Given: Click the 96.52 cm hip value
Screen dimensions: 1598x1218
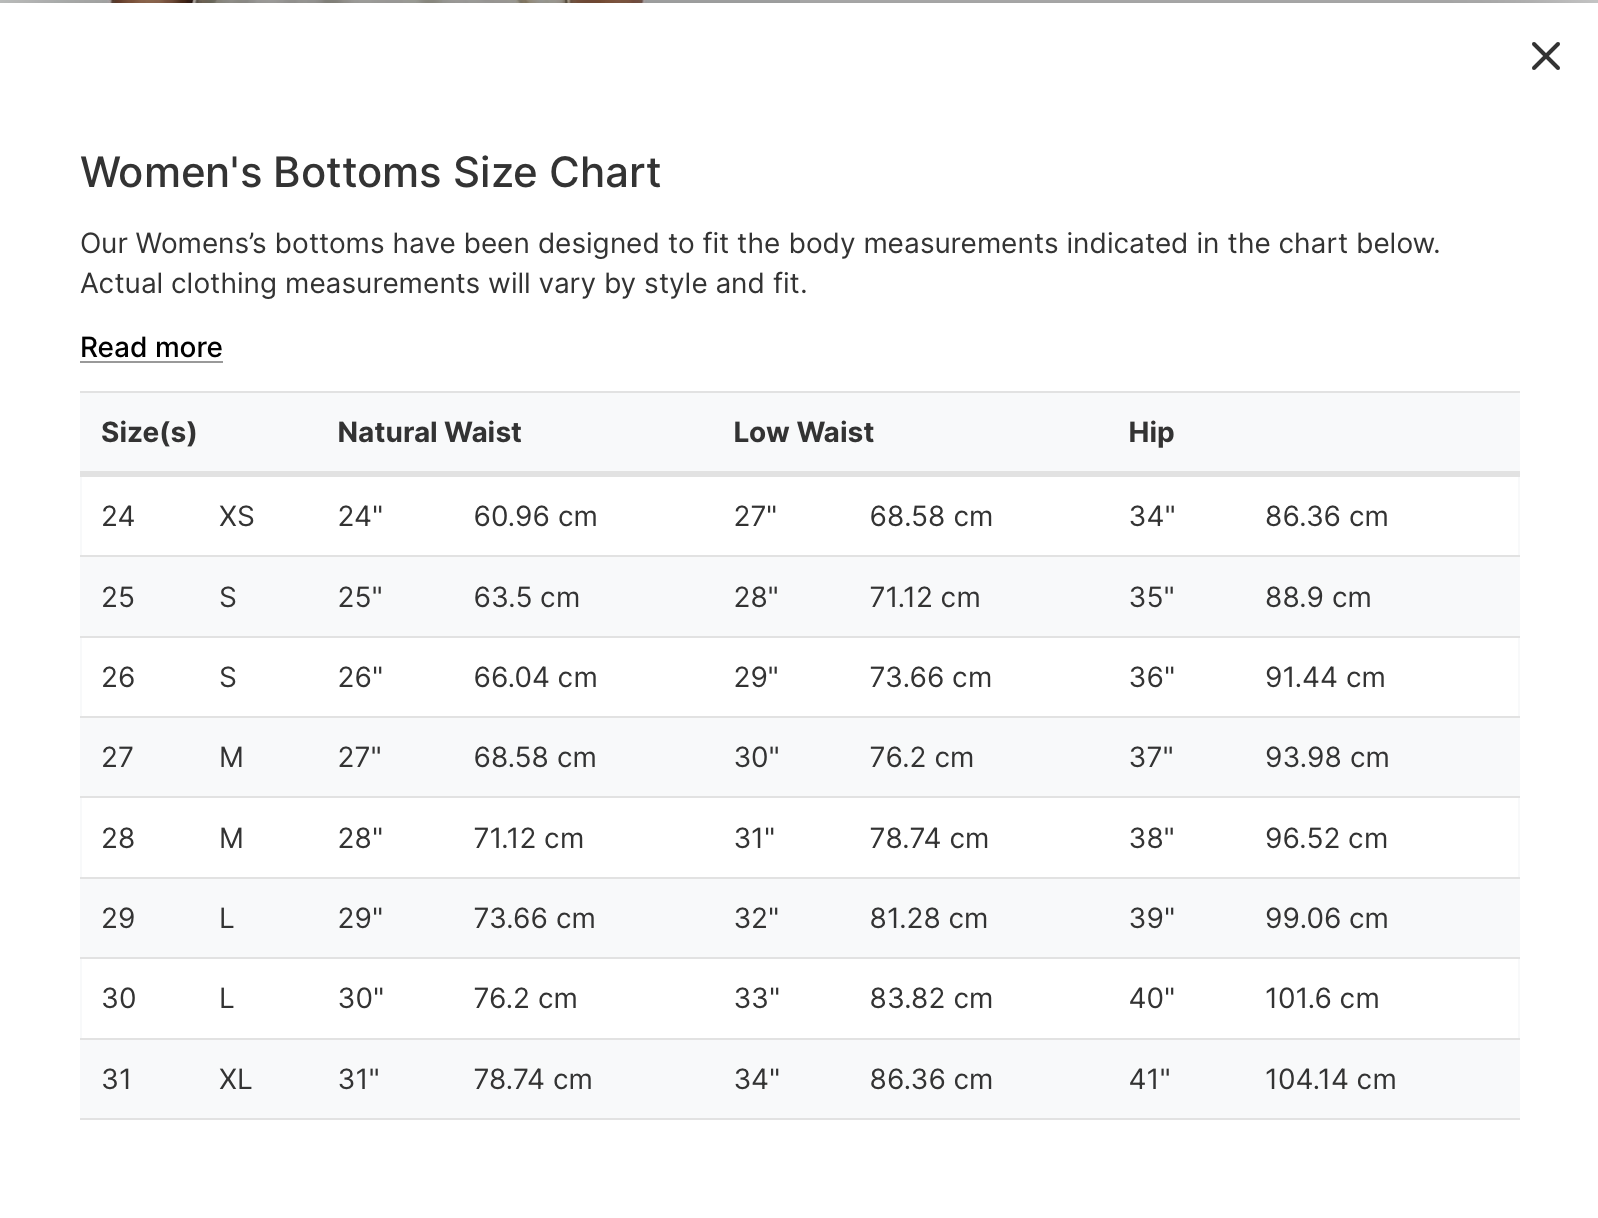Looking at the screenshot, I should pos(1326,838).
